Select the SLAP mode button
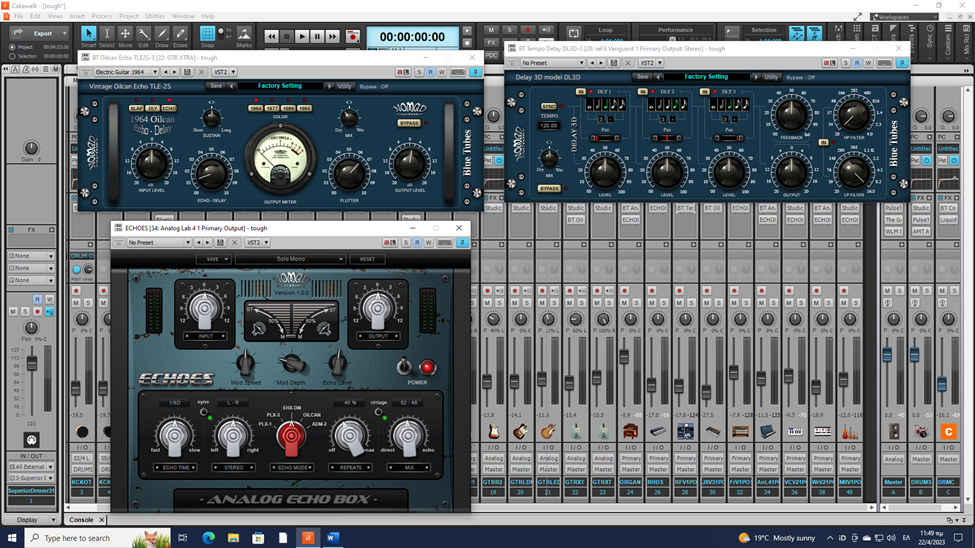The image size is (975, 548). (136, 108)
